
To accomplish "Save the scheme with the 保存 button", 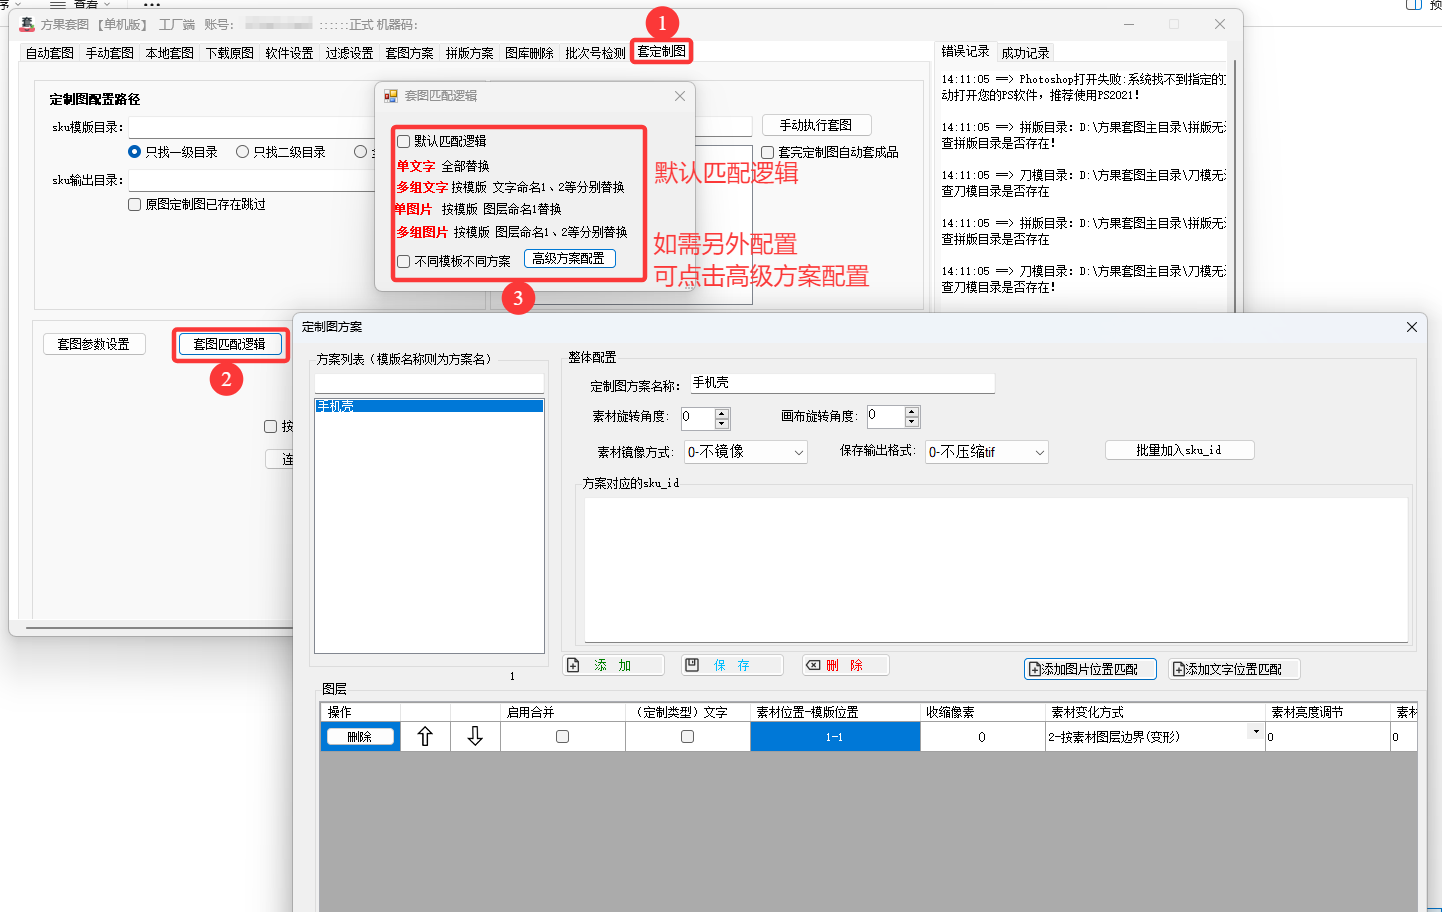I will [x=733, y=665].
